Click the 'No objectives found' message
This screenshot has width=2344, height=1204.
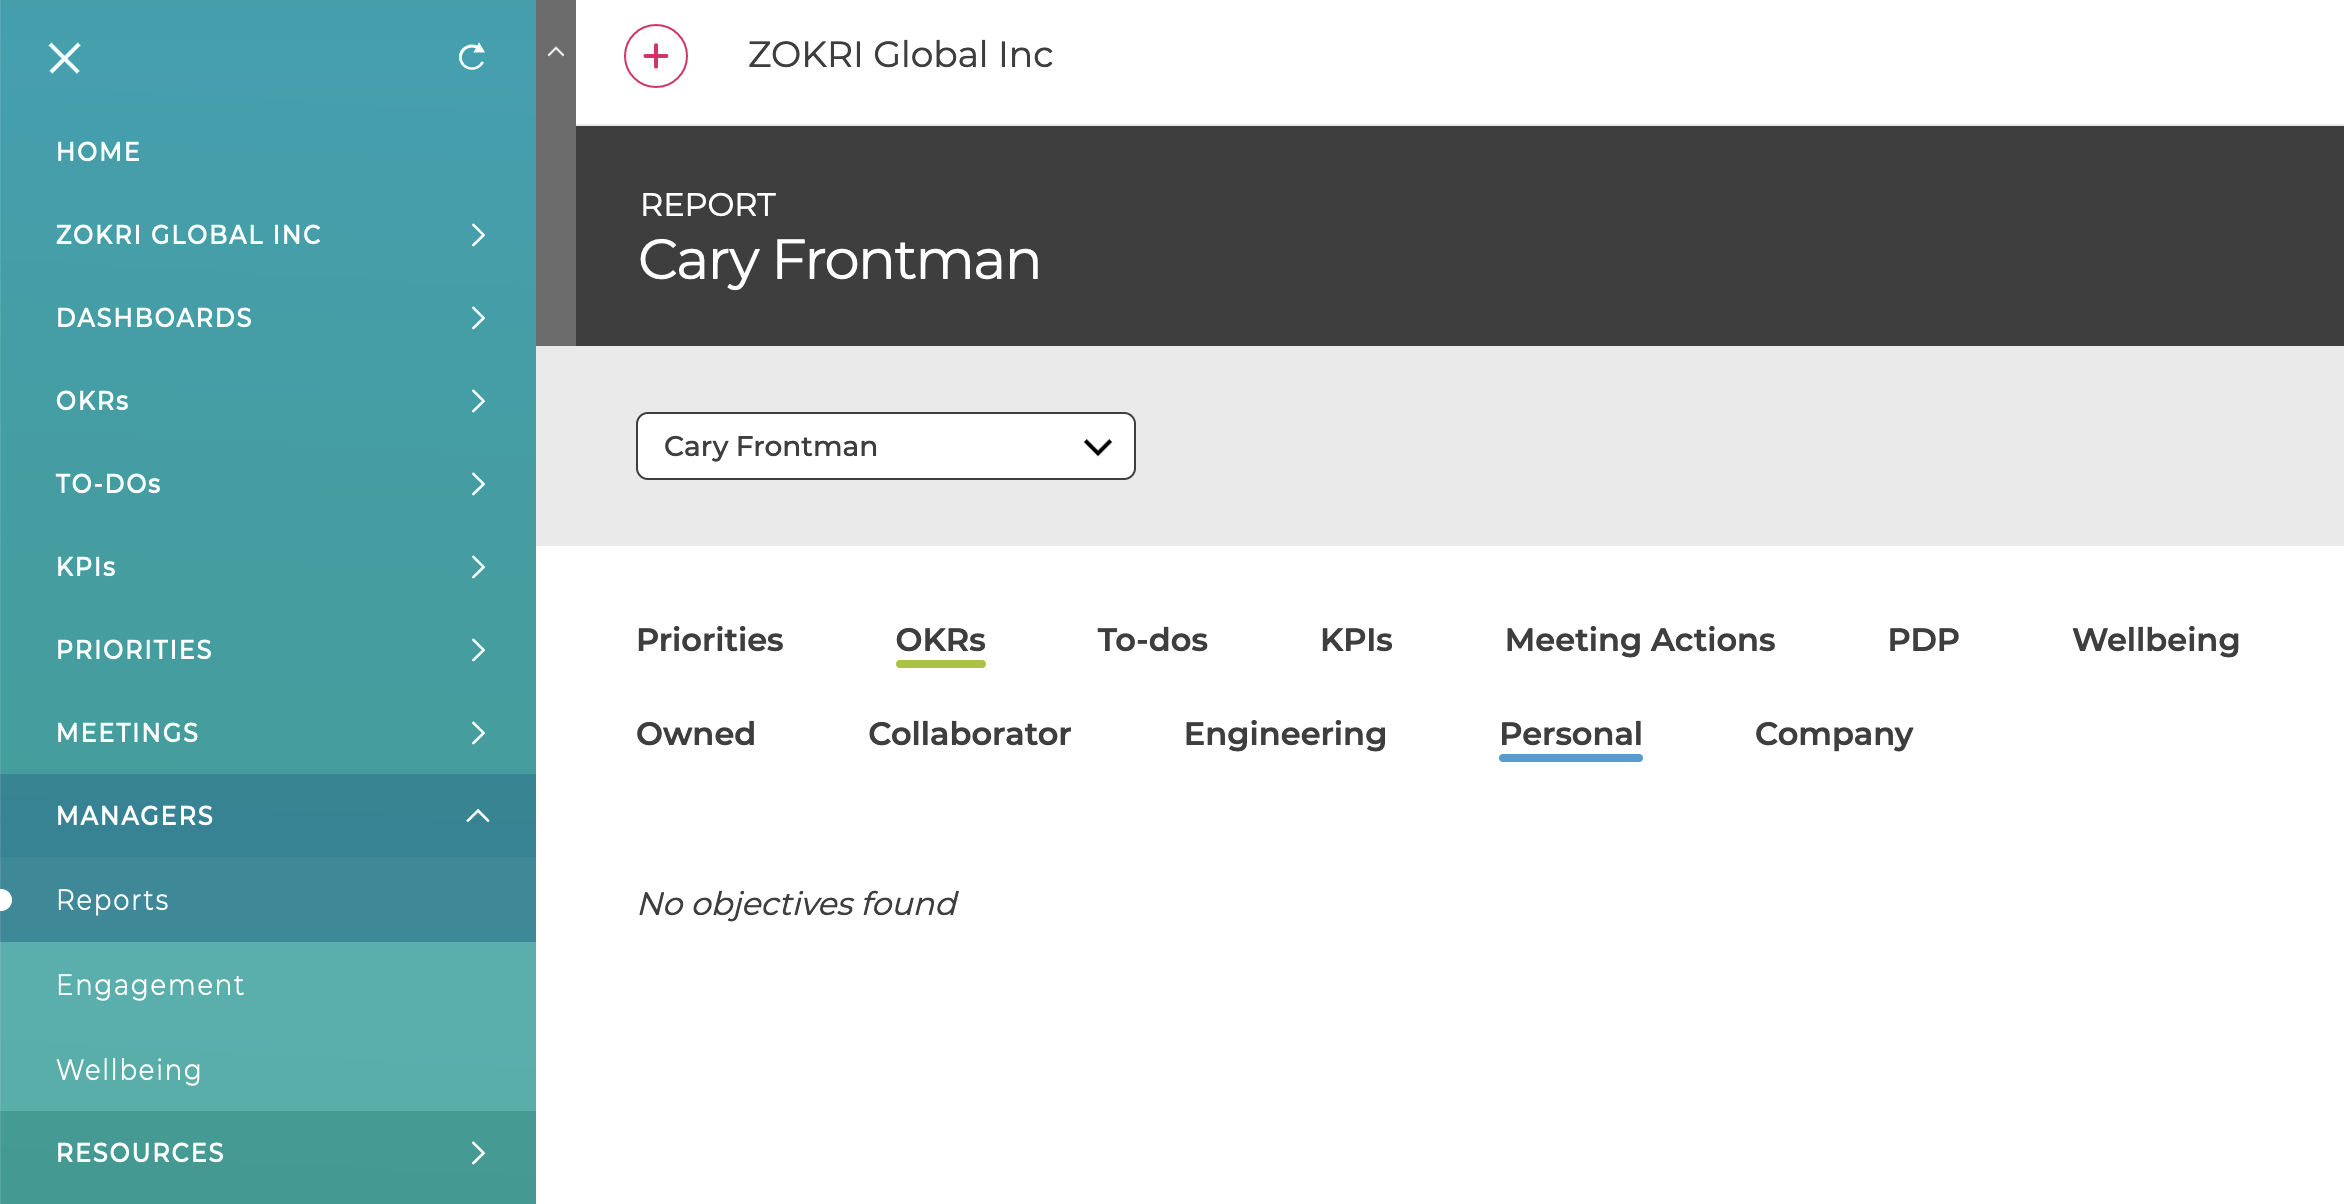coord(797,904)
